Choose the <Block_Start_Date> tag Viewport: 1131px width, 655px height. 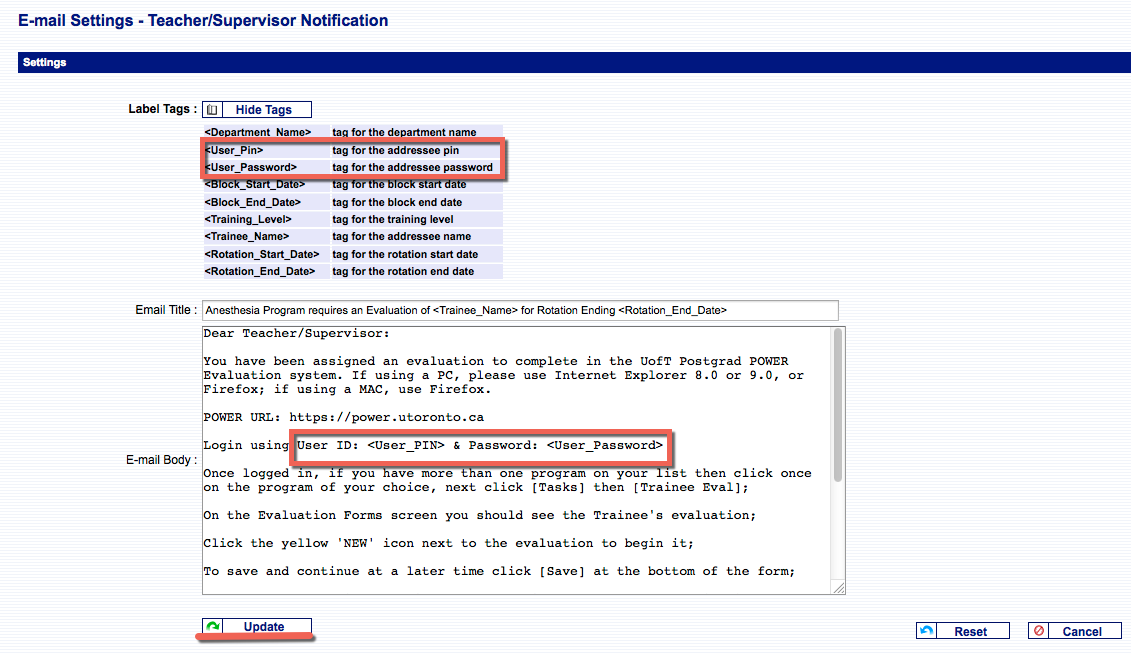coord(254,185)
